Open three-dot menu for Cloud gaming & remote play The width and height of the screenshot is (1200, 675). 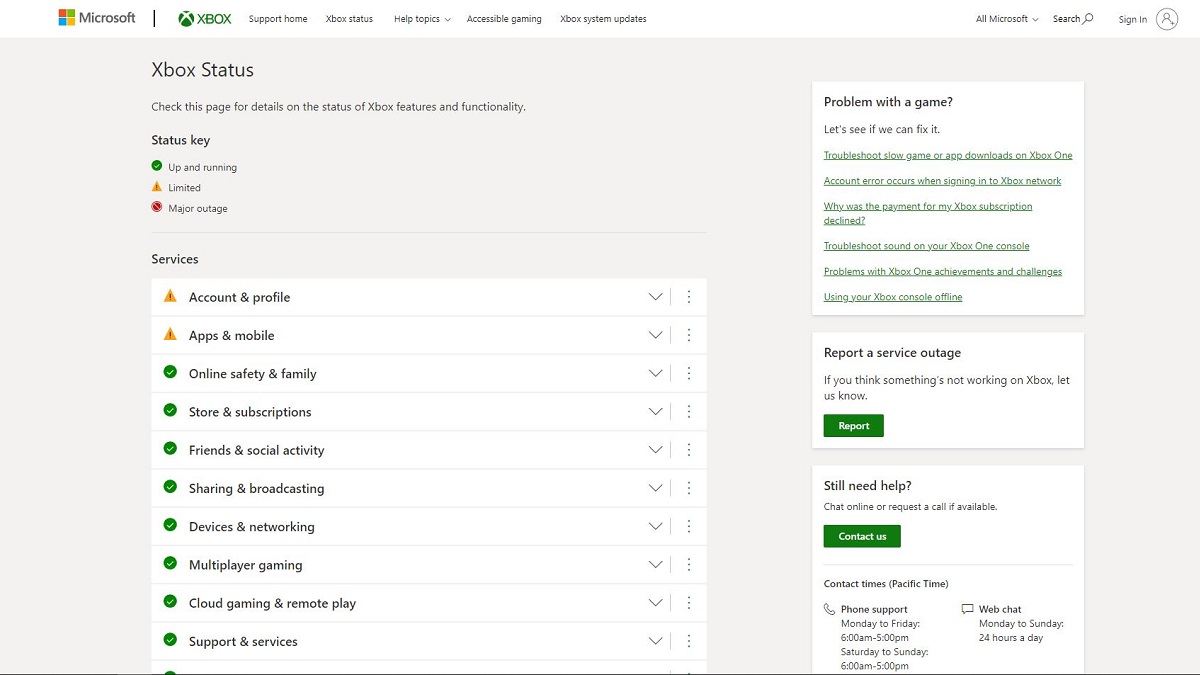tap(689, 603)
